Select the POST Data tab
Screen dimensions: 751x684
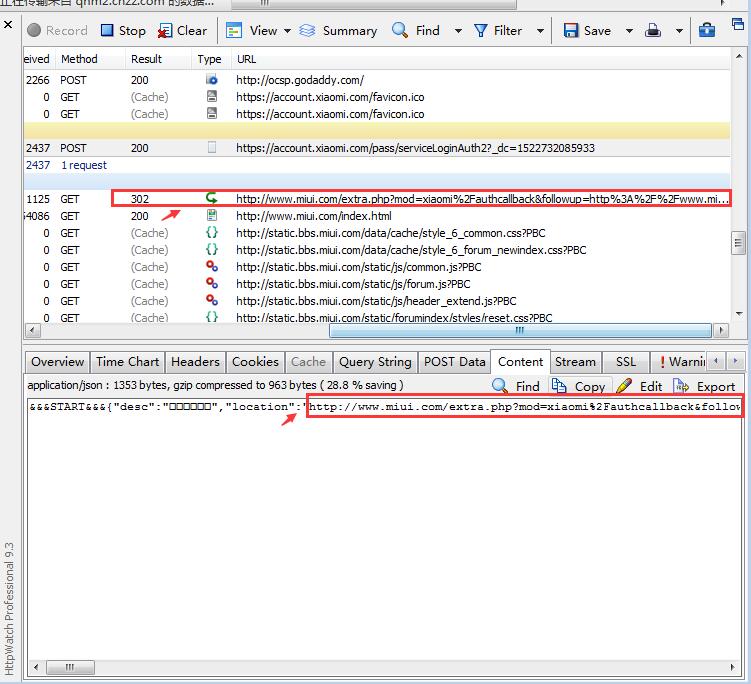pos(454,362)
